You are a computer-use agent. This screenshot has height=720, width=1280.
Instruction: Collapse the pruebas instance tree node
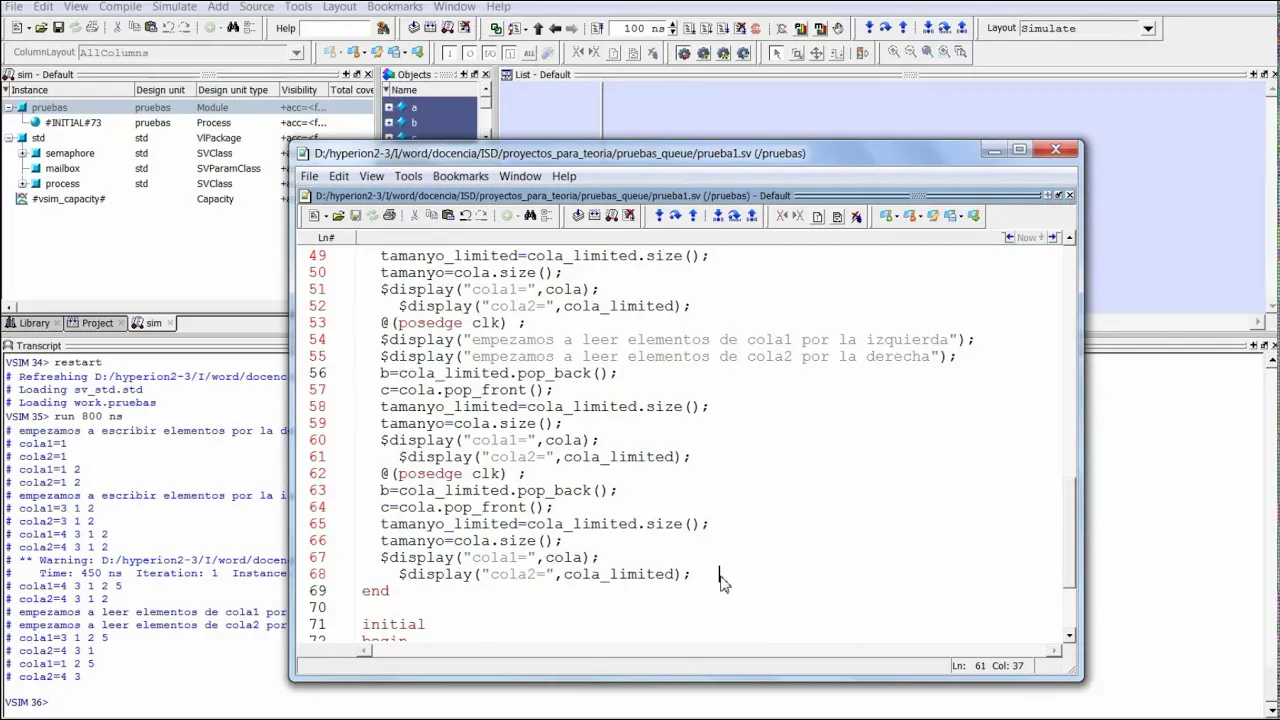pyautogui.click(x=8, y=107)
